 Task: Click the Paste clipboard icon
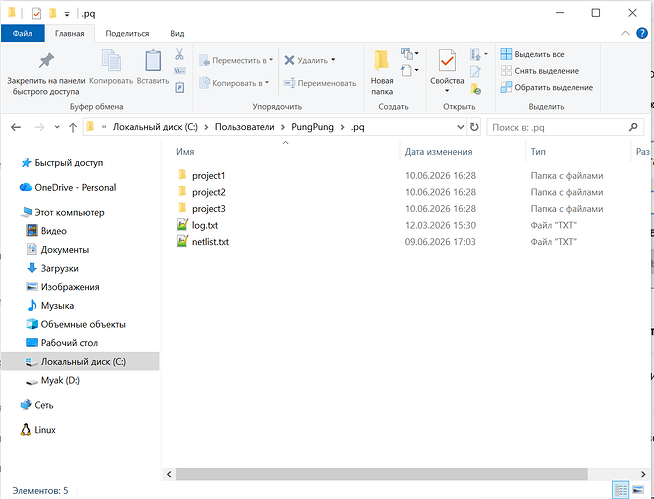[153, 61]
